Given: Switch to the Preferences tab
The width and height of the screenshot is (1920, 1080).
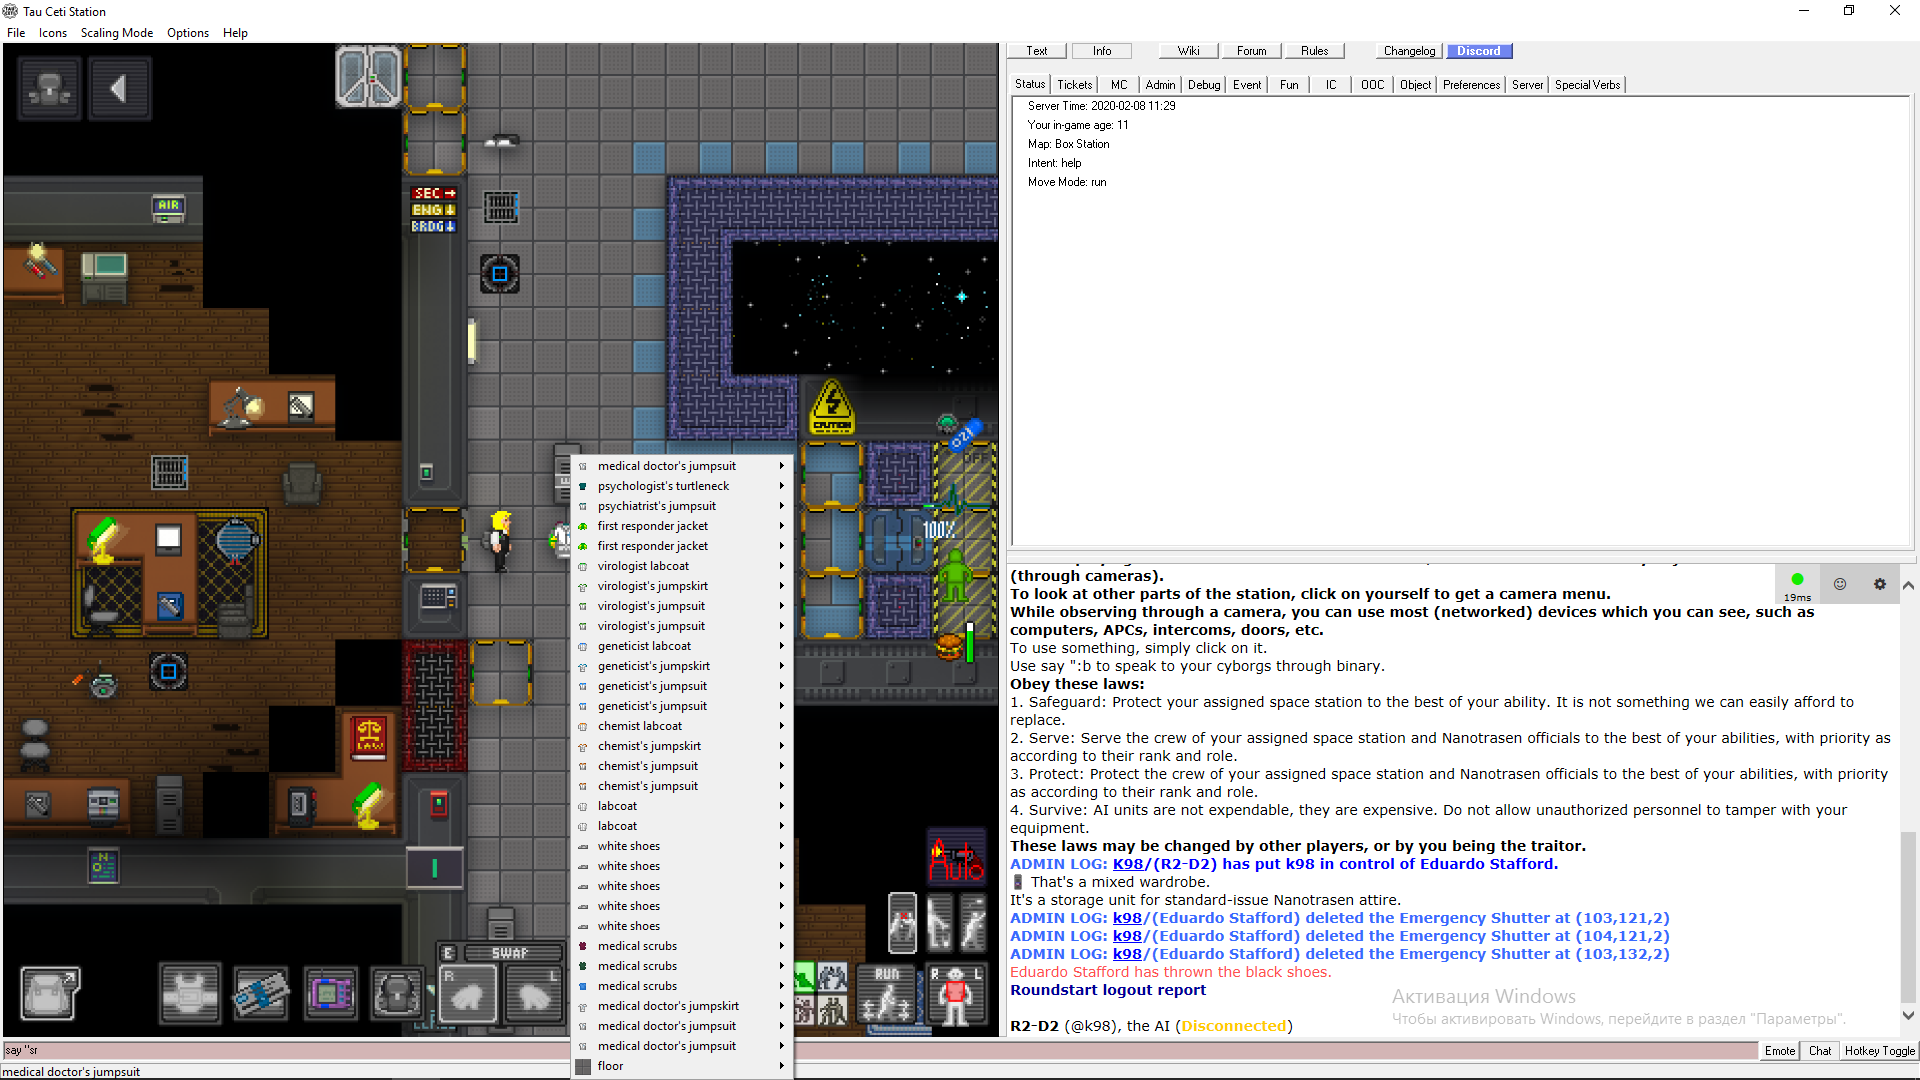Looking at the screenshot, I should (x=1471, y=85).
